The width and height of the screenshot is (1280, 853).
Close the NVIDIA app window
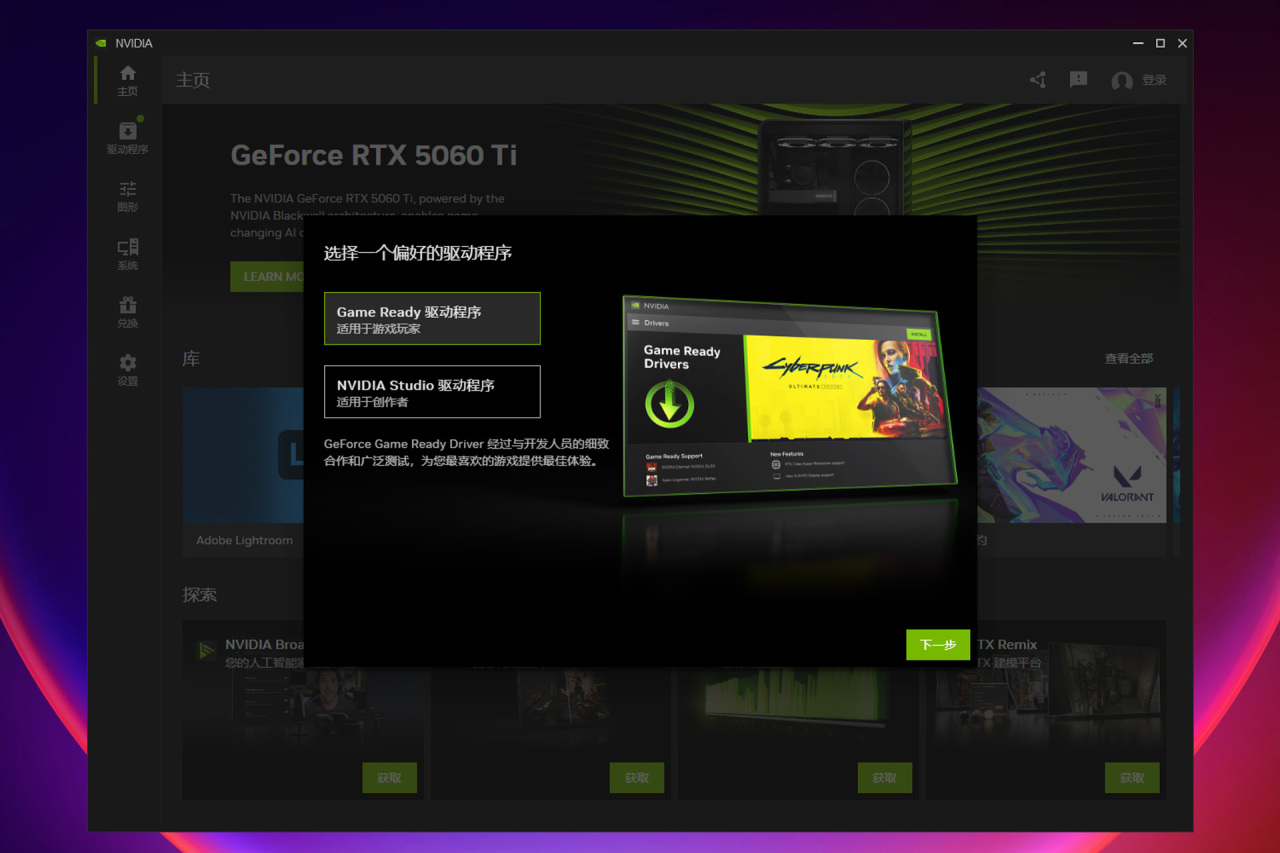(x=1182, y=43)
